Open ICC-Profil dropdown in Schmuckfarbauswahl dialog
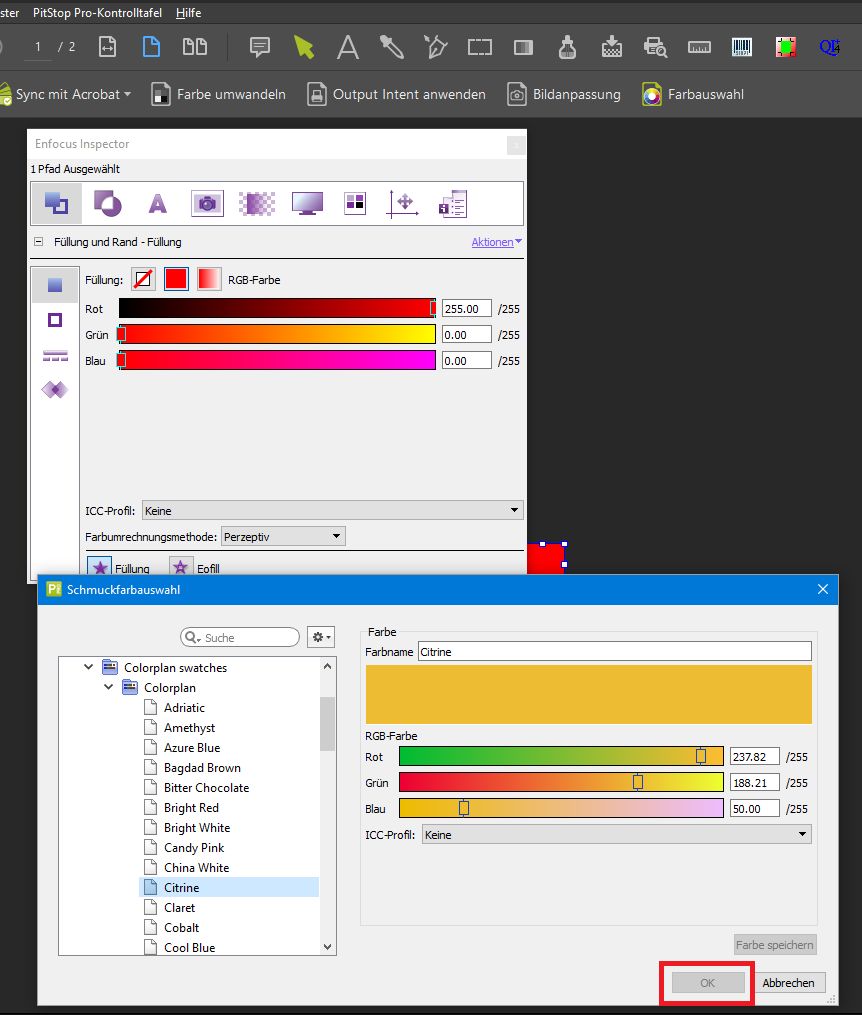The height and width of the screenshot is (1015, 862). tap(616, 834)
